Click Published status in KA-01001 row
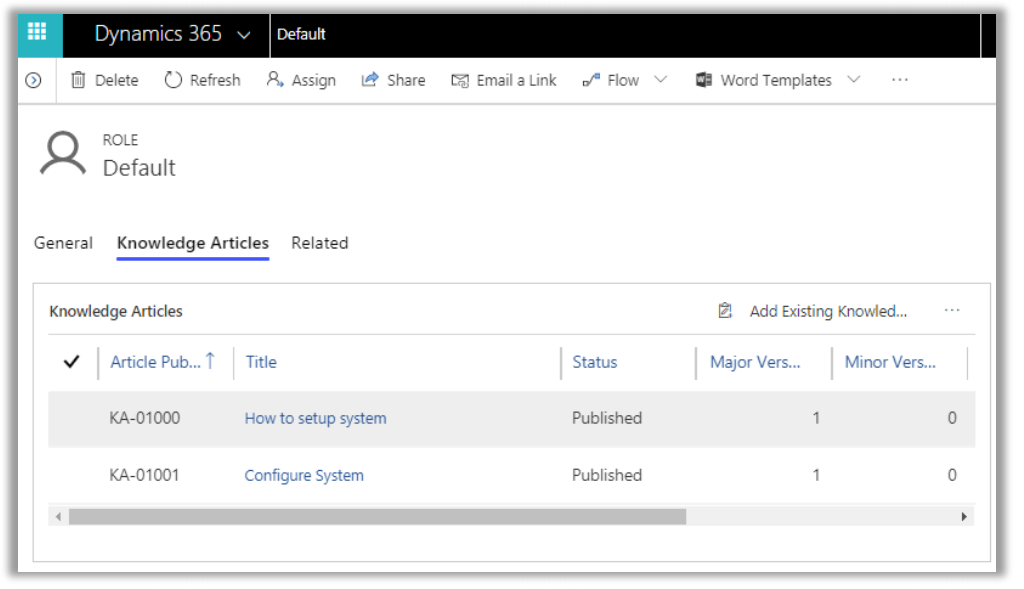 pyautogui.click(x=607, y=475)
